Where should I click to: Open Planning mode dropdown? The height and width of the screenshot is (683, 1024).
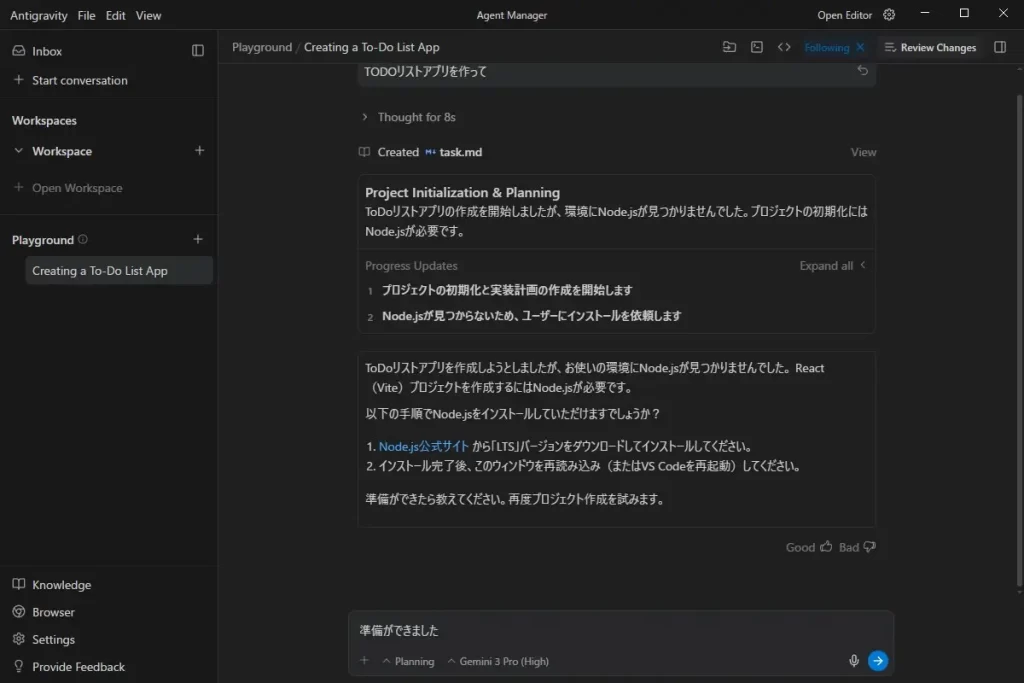408,661
